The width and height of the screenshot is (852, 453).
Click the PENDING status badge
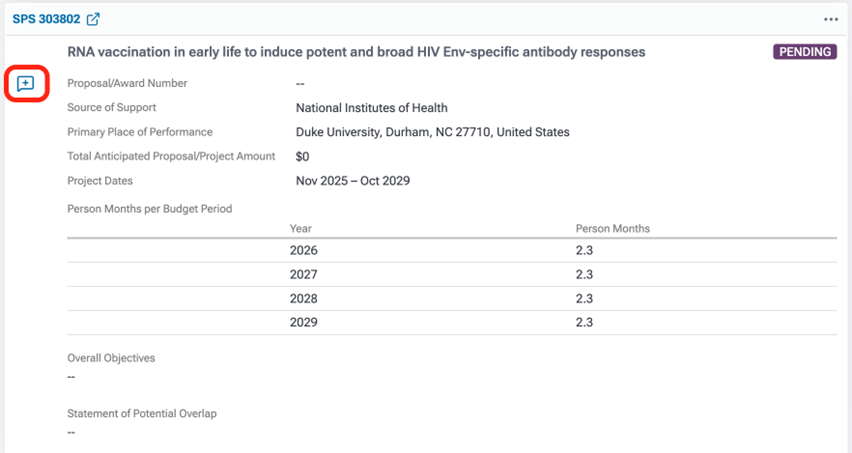[x=804, y=52]
